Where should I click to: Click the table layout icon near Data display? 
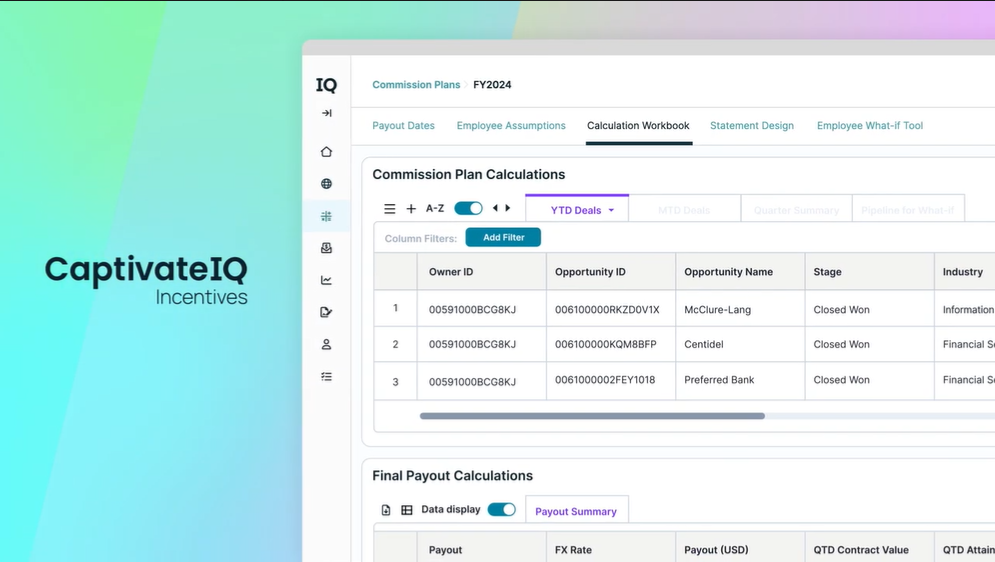tap(407, 510)
